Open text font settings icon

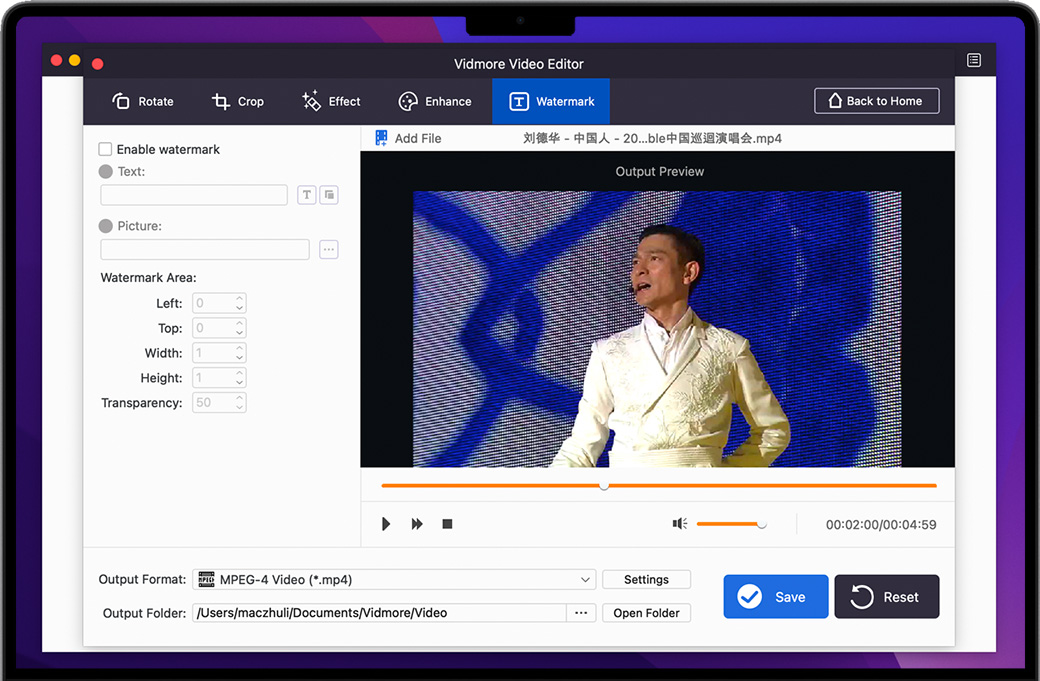[307, 195]
